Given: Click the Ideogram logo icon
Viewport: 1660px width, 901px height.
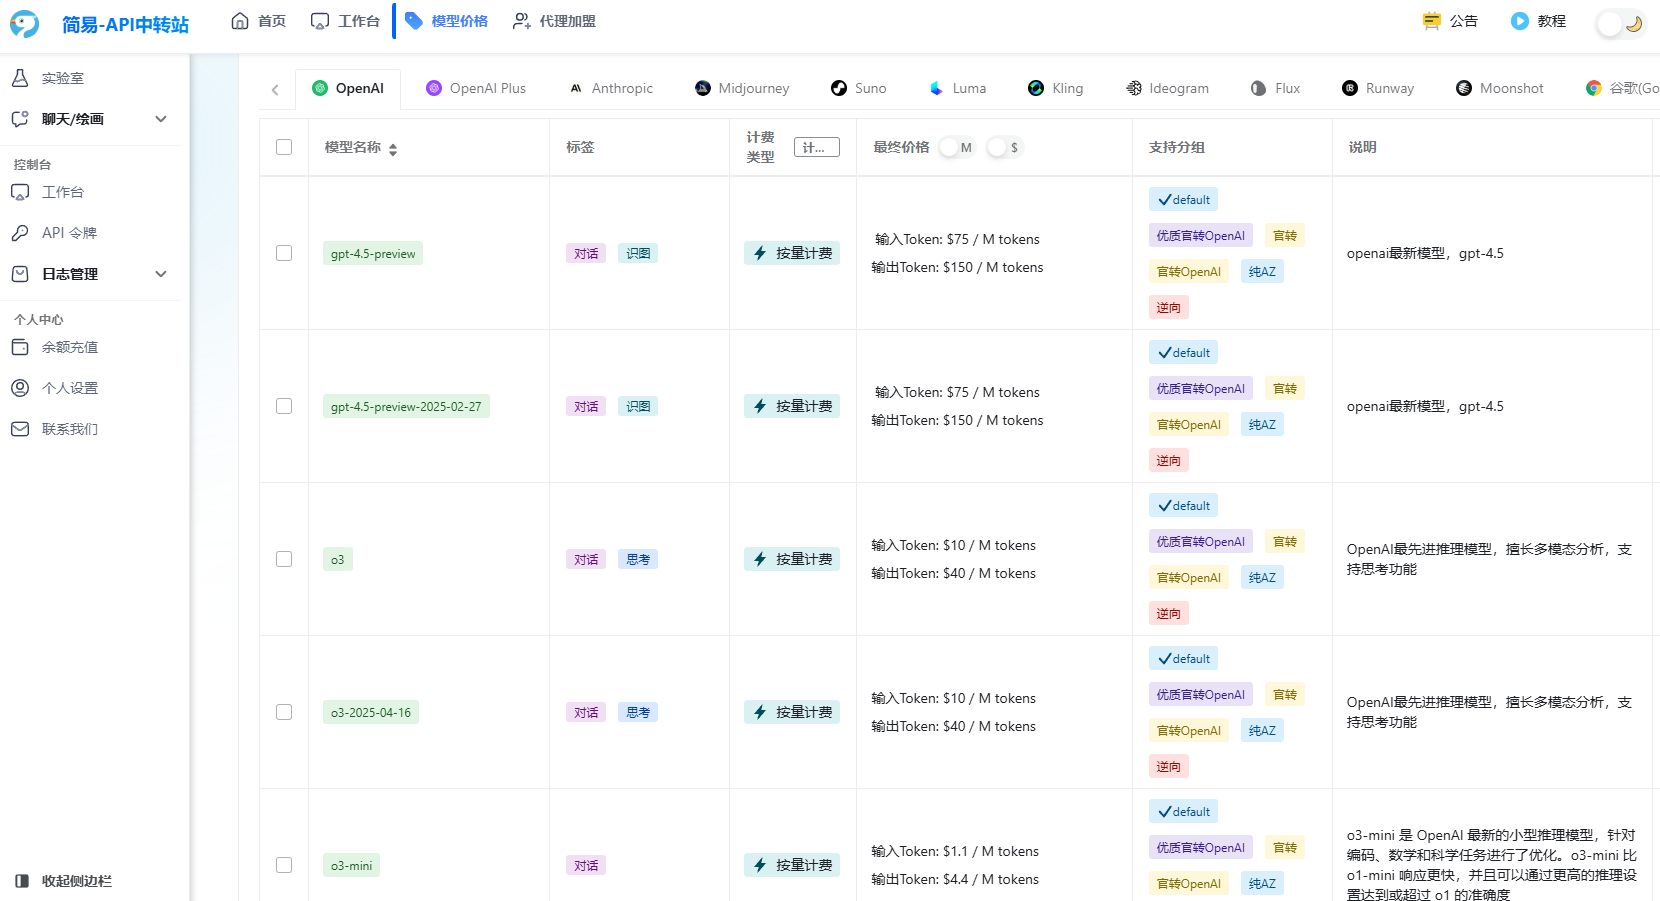Looking at the screenshot, I should 1134,88.
